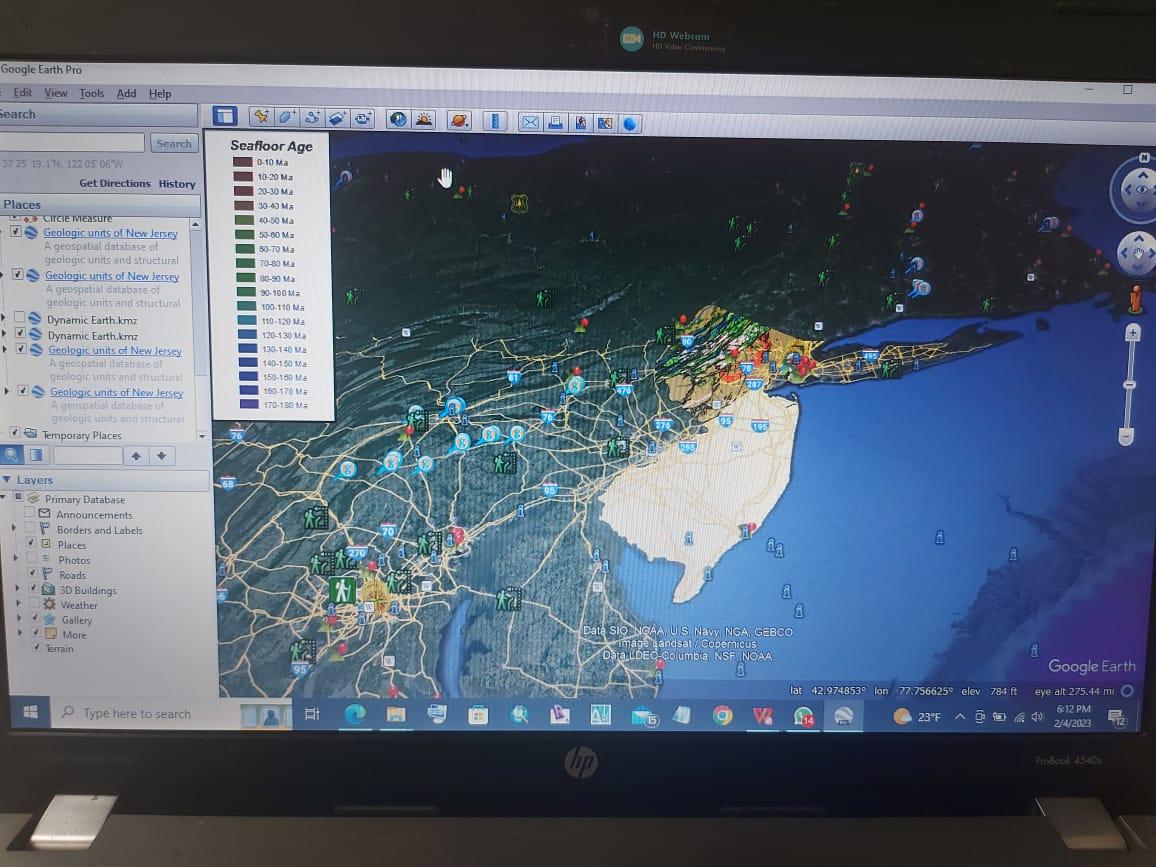The image size is (1156, 867).
Task: Enable the Weather layer checkbox
Action: [34, 603]
